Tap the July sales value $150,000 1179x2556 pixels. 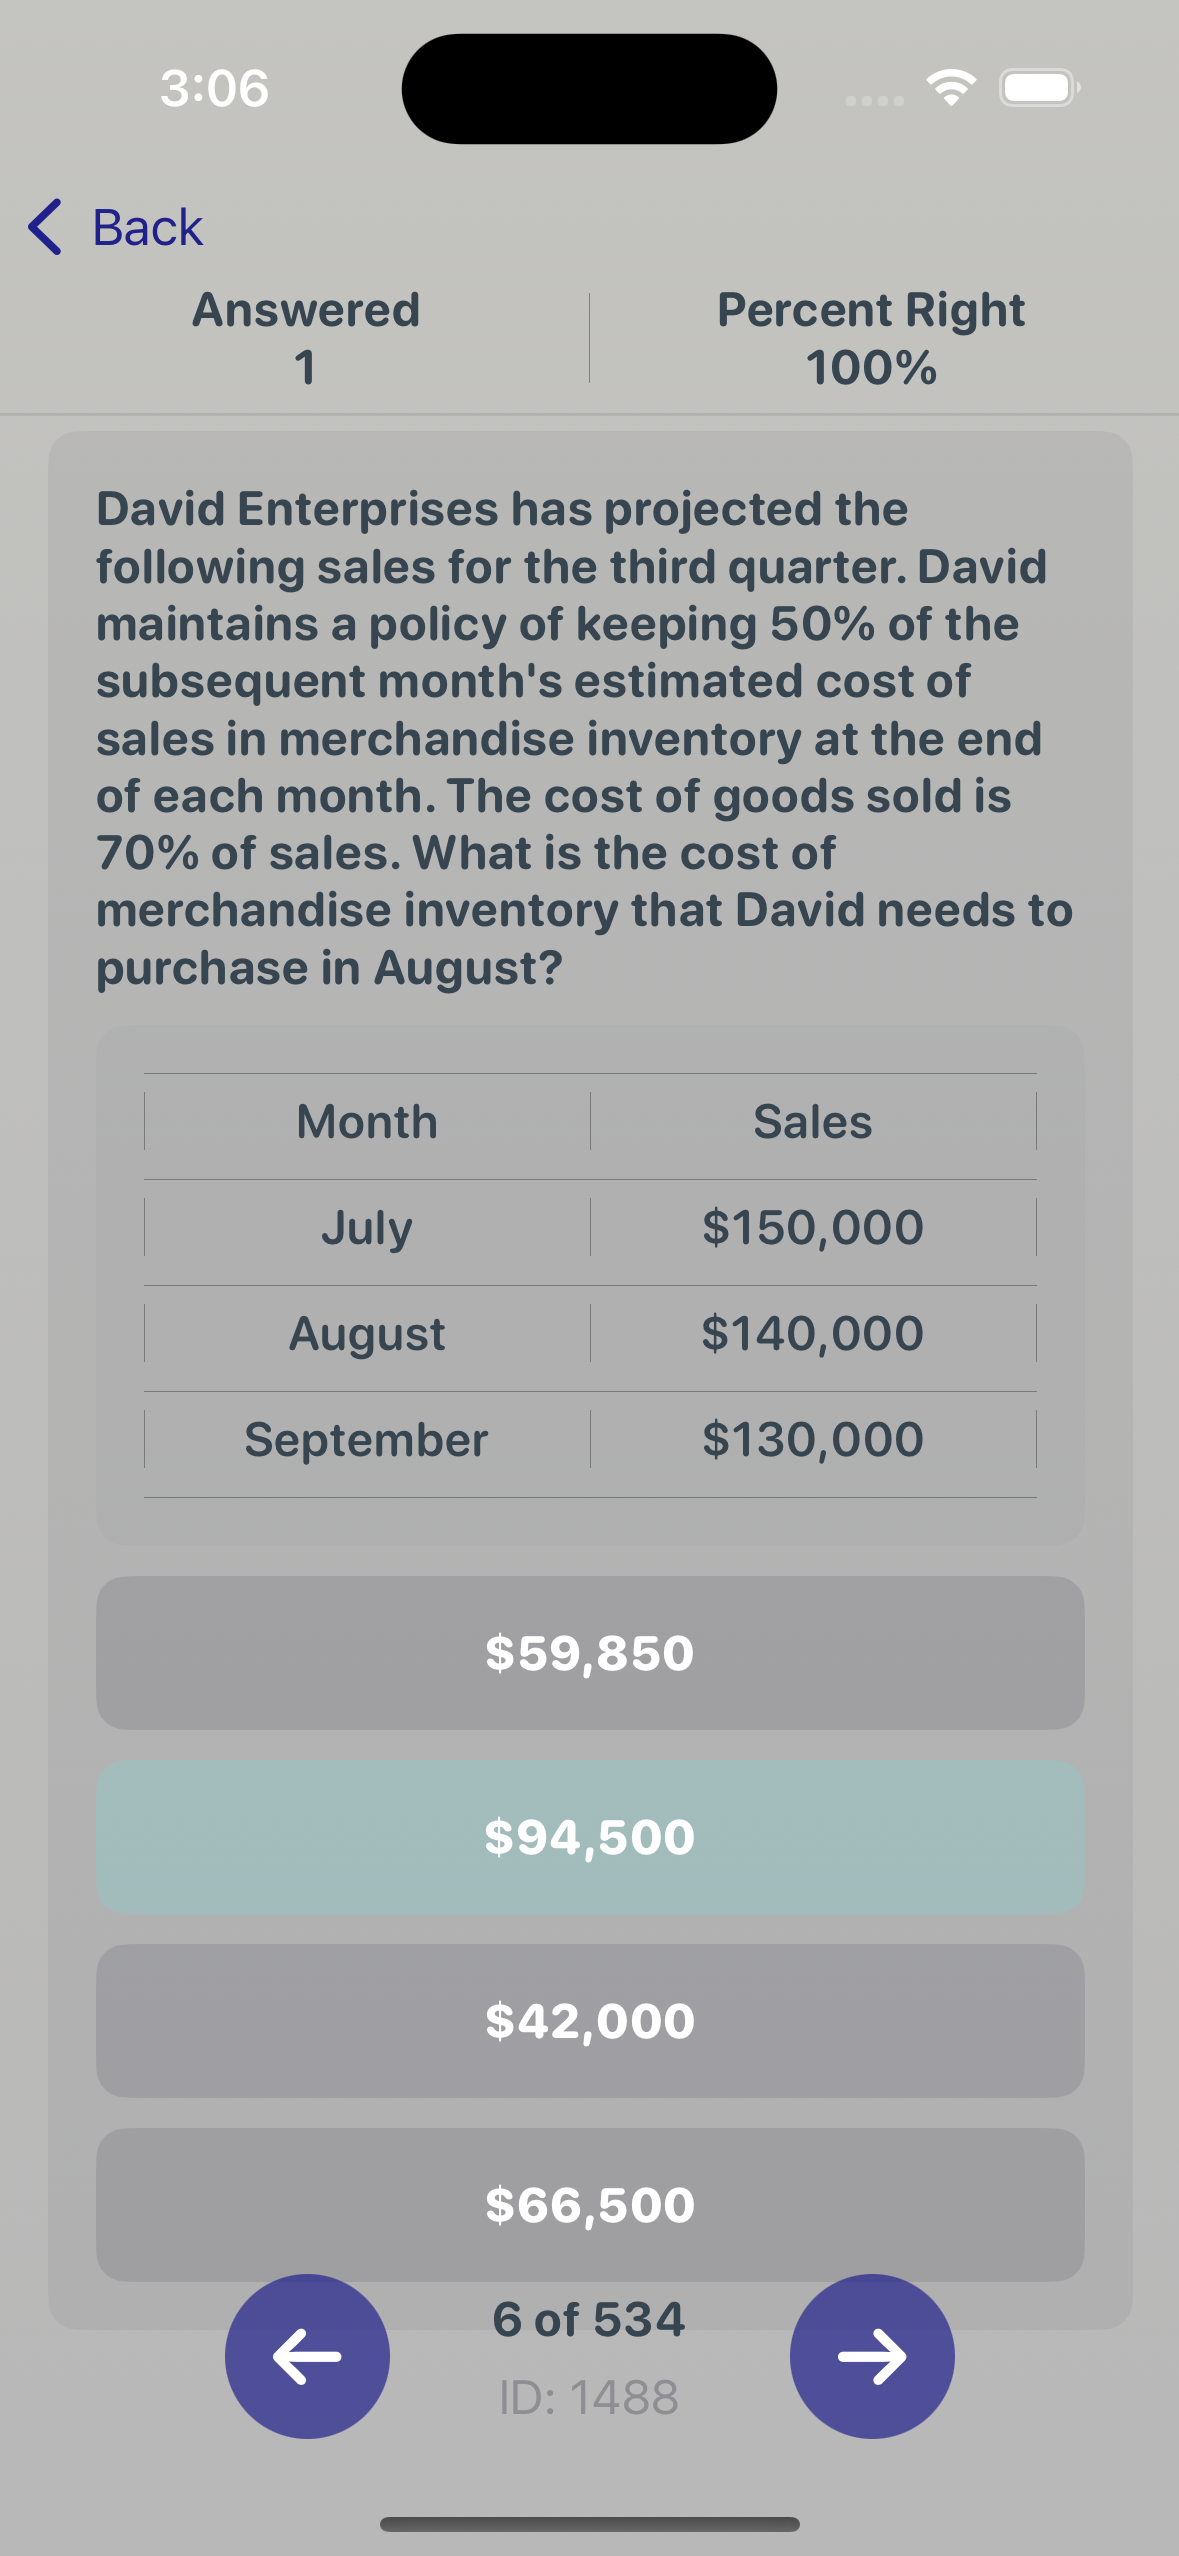tap(813, 1227)
